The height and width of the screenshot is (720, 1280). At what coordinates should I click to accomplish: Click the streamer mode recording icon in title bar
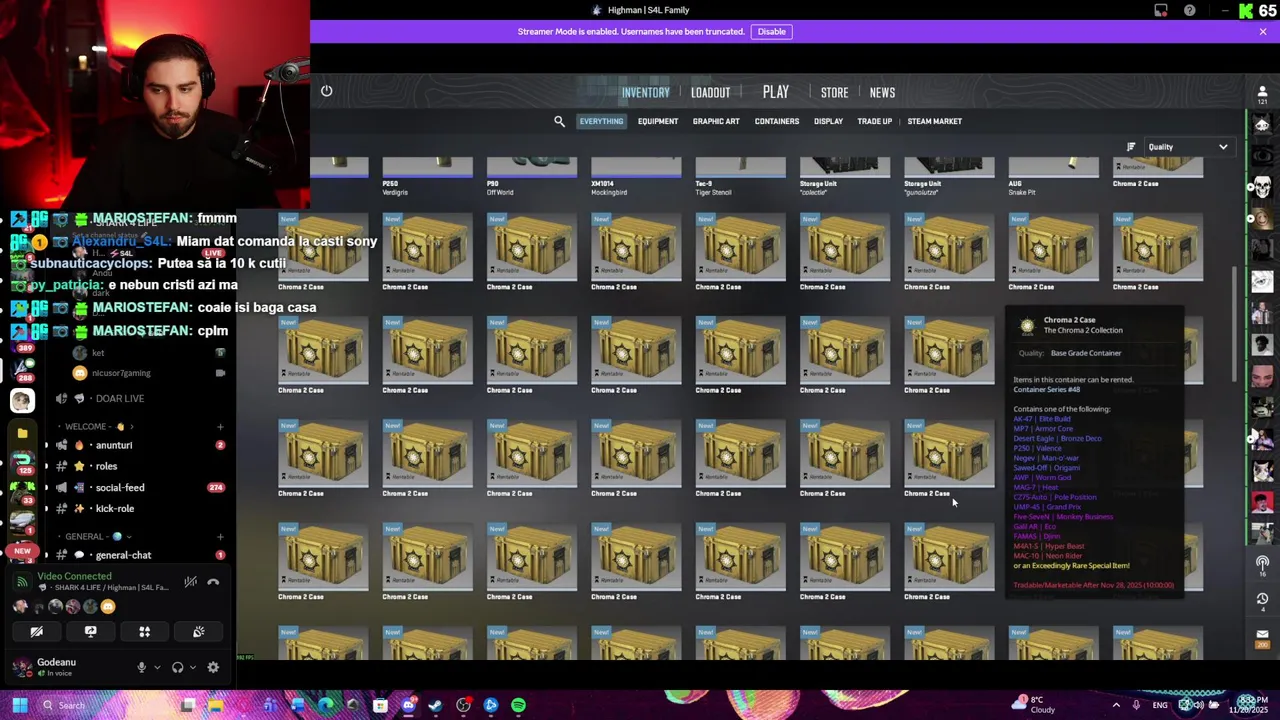coord(1160,10)
